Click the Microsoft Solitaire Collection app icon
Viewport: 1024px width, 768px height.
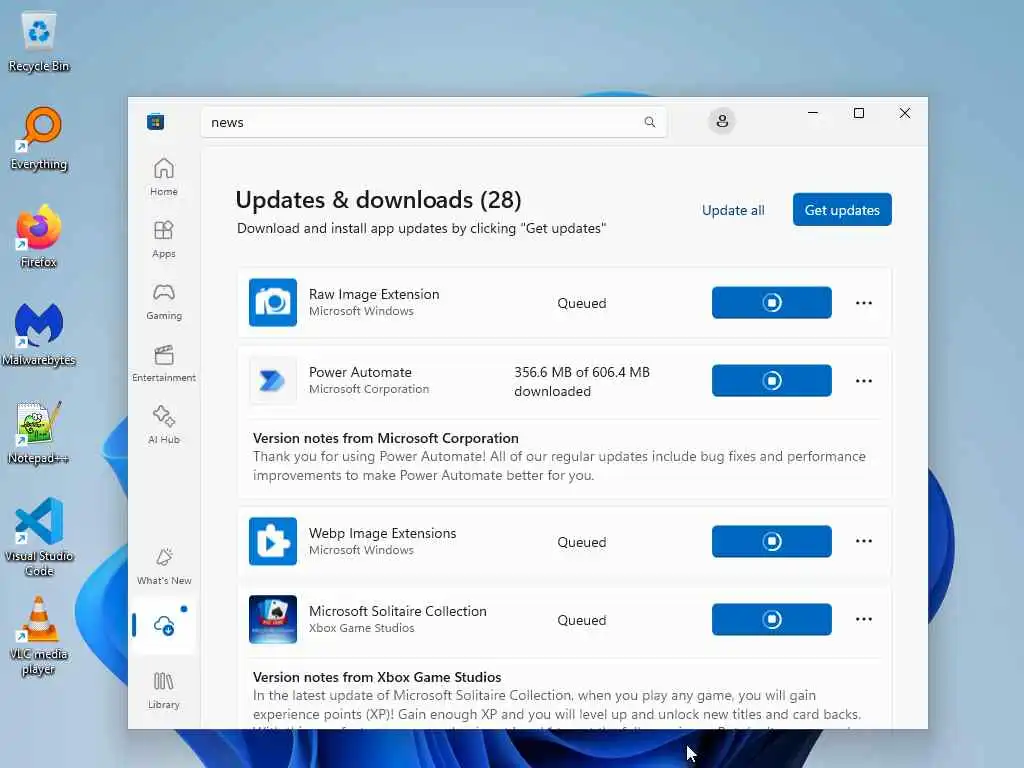coord(273,619)
